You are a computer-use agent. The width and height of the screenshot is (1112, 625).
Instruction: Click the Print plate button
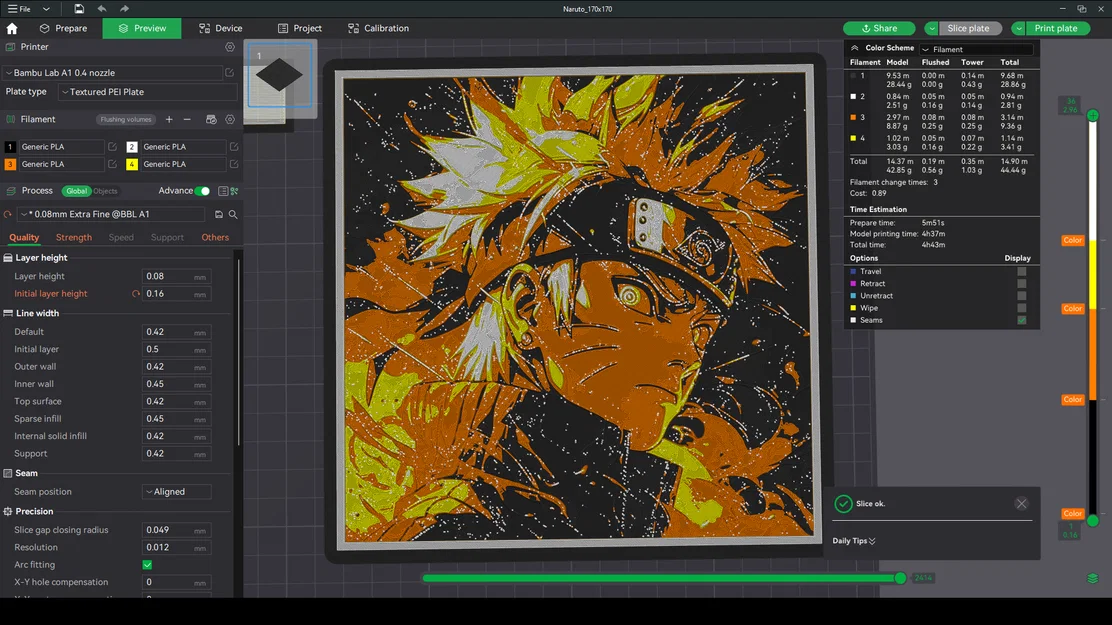tap(1053, 28)
